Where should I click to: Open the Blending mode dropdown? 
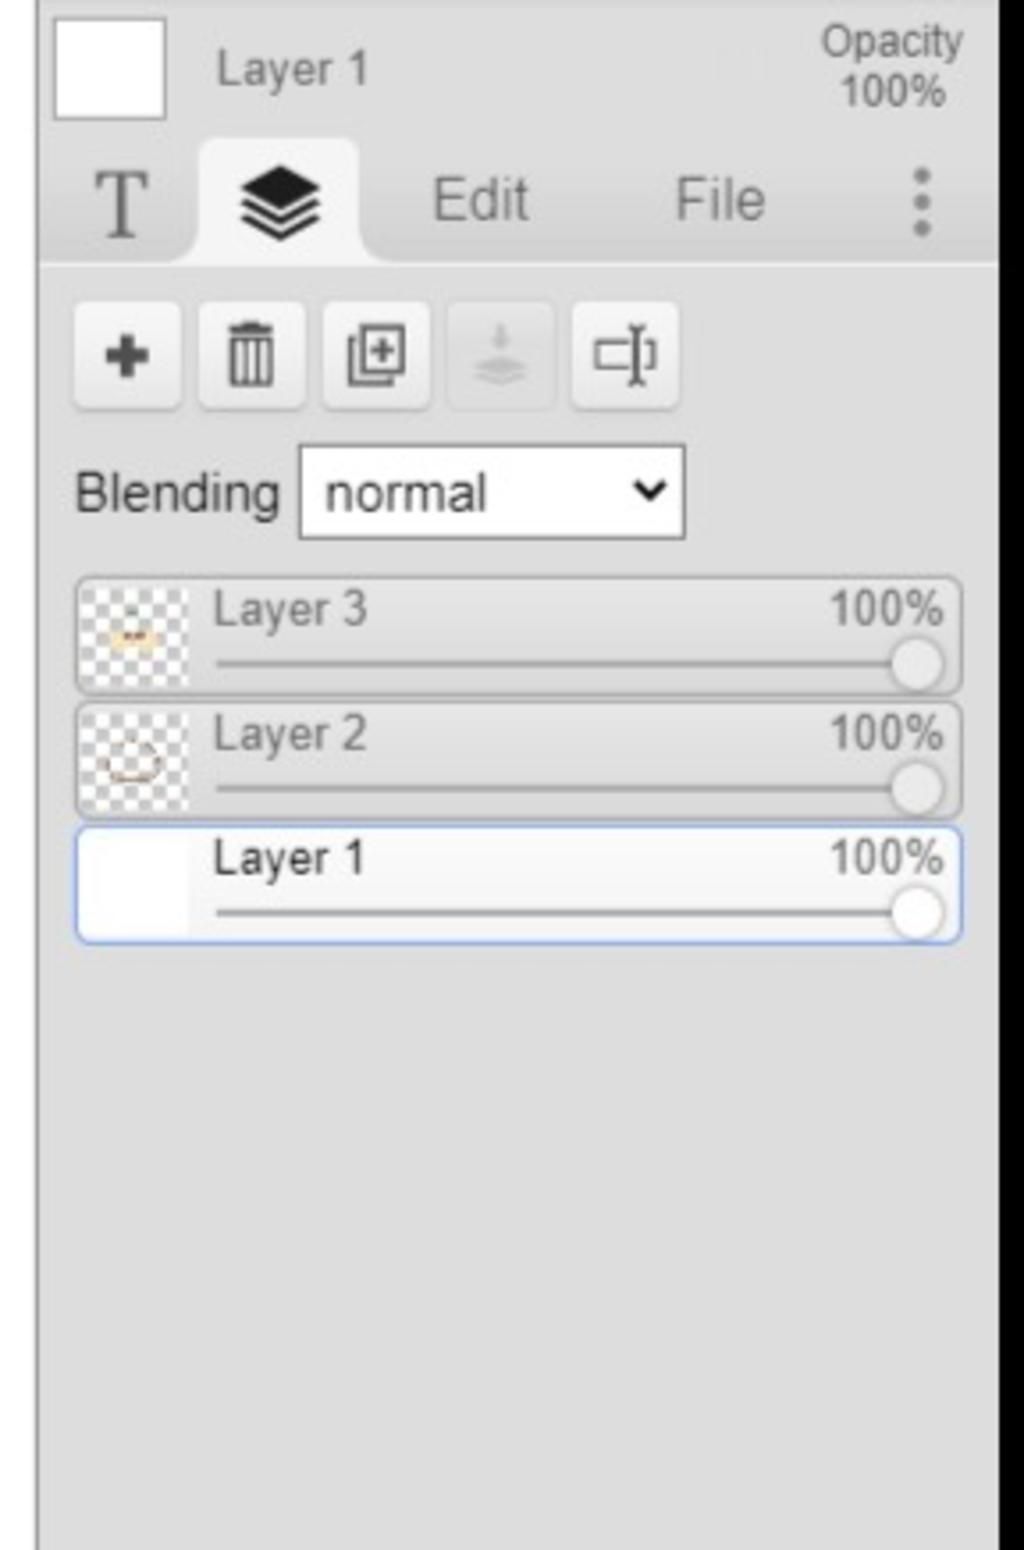tap(492, 492)
